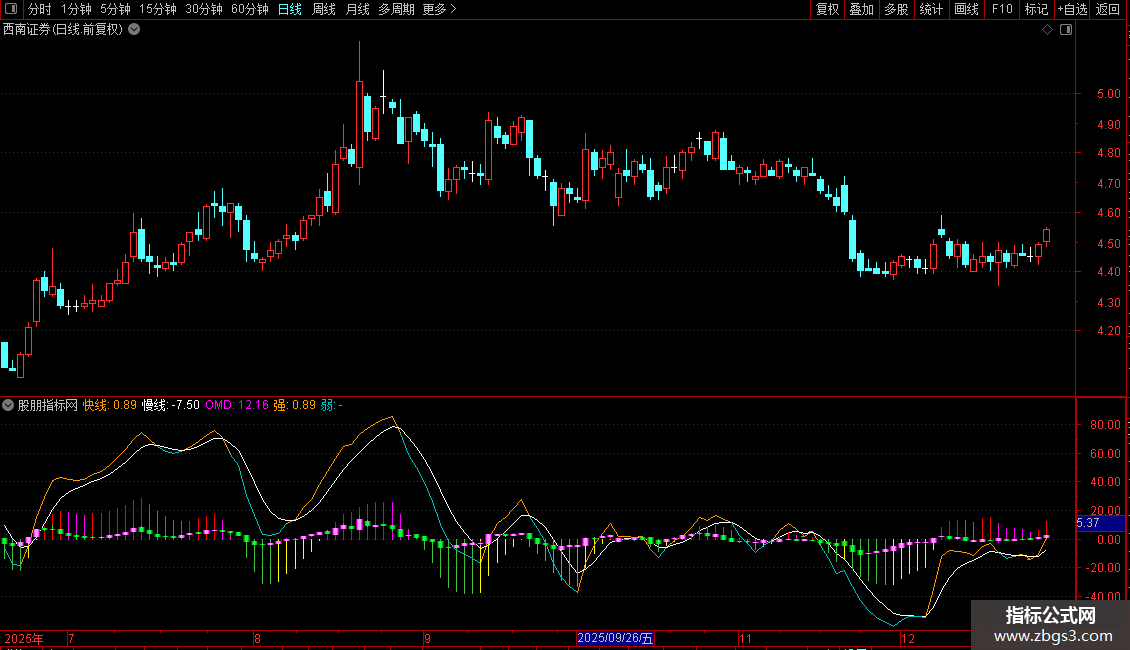Choose the 月线 monthly period

pos(357,10)
